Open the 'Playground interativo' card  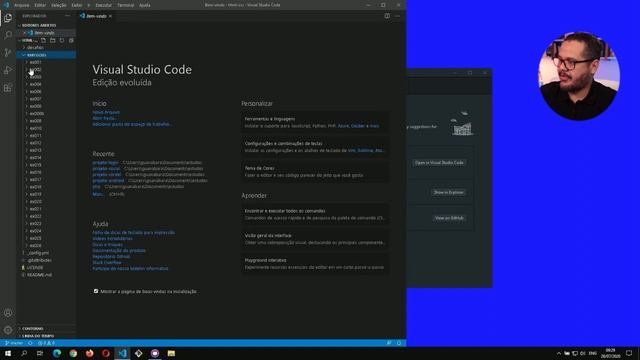tap(315, 264)
